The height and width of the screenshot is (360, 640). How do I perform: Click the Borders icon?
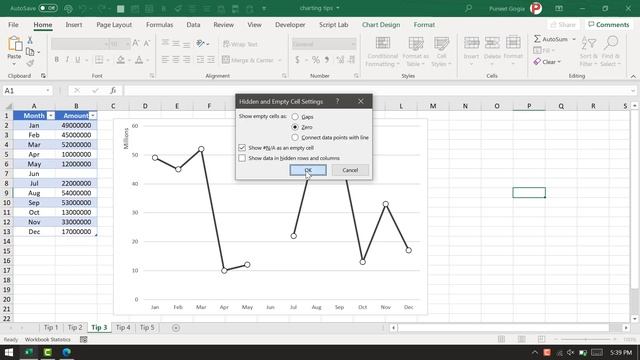pyautogui.click(x=99, y=60)
